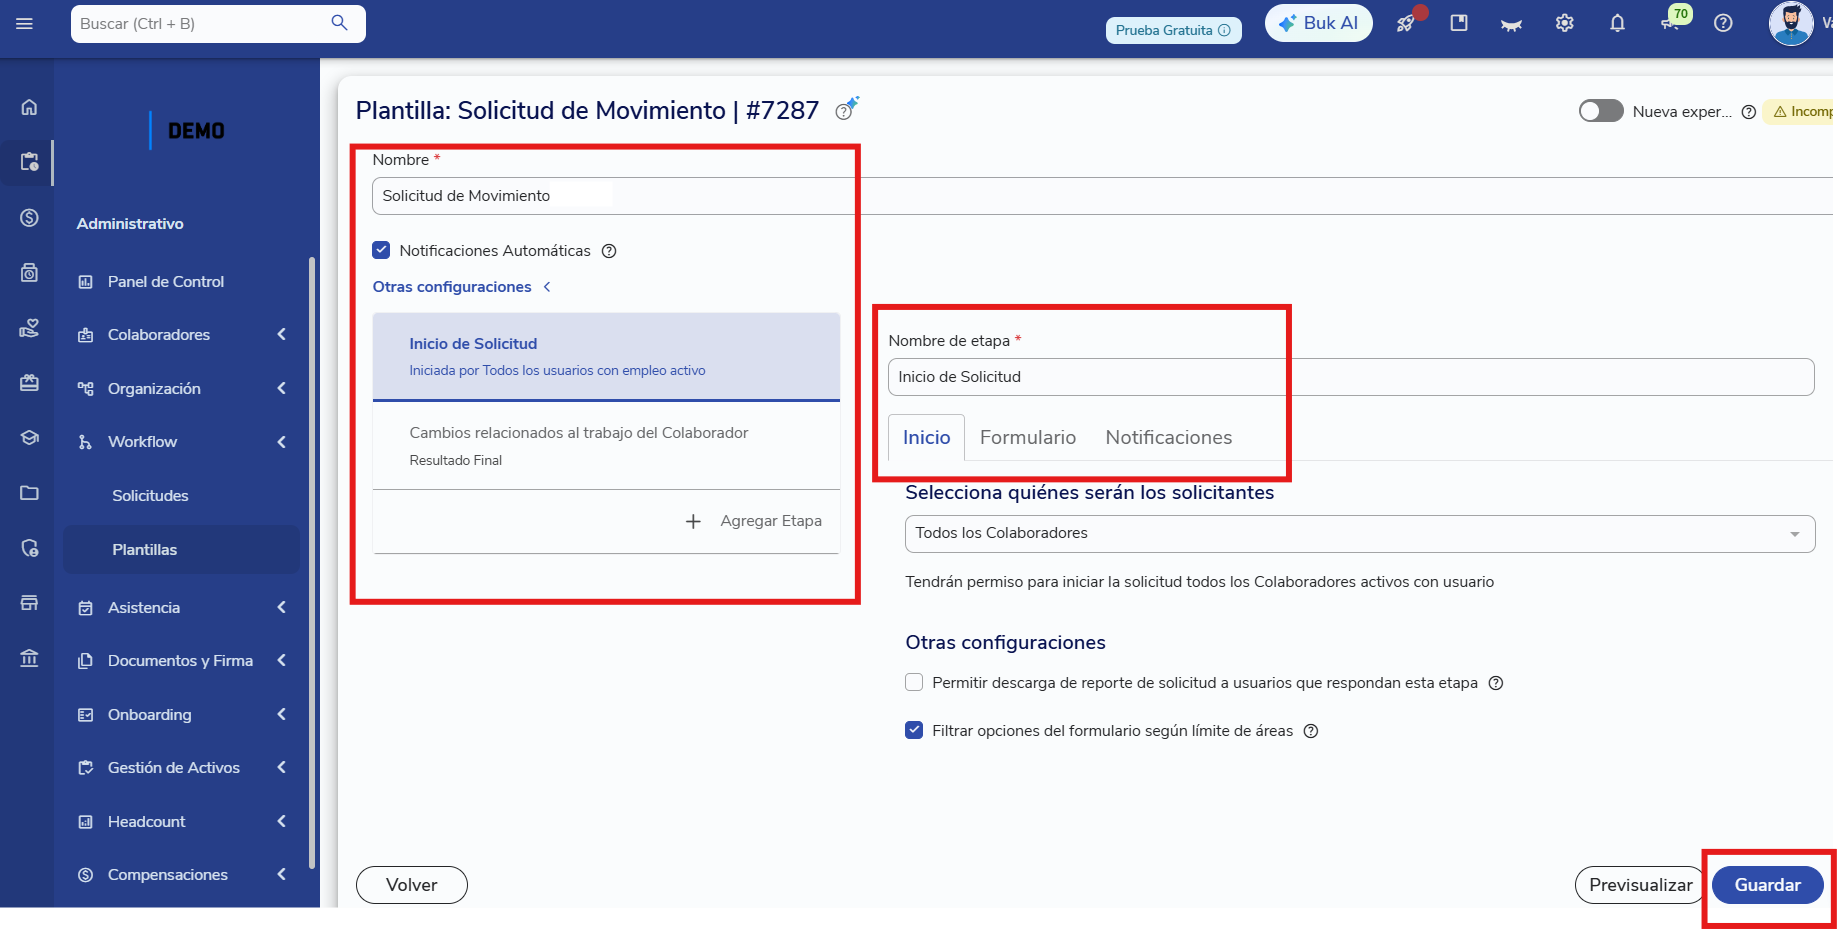The width and height of the screenshot is (1838, 930).
Task: Open the notifications bell
Action: click(1617, 23)
